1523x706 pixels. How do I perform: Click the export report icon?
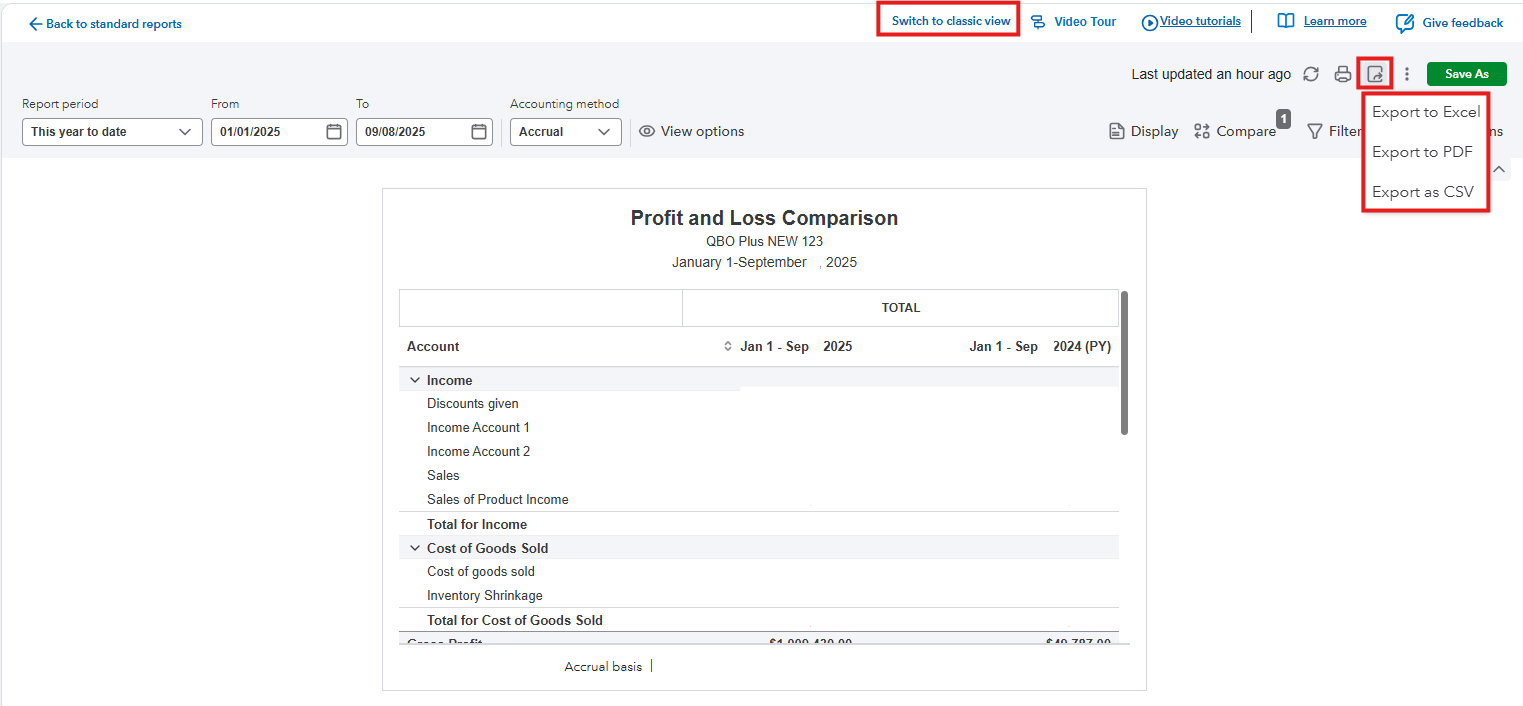(x=1376, y=74)
